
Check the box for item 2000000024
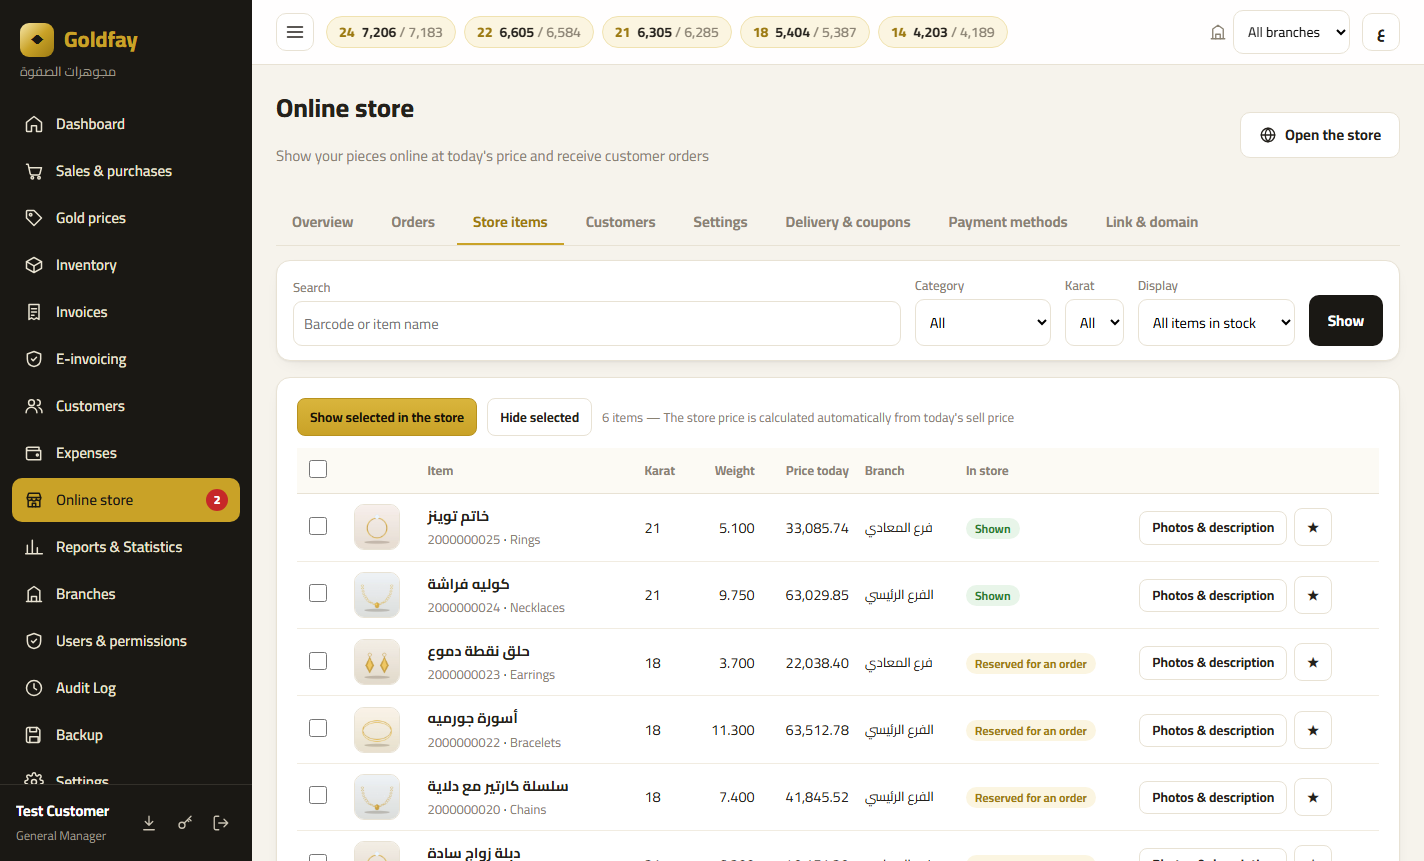[318, 593]
